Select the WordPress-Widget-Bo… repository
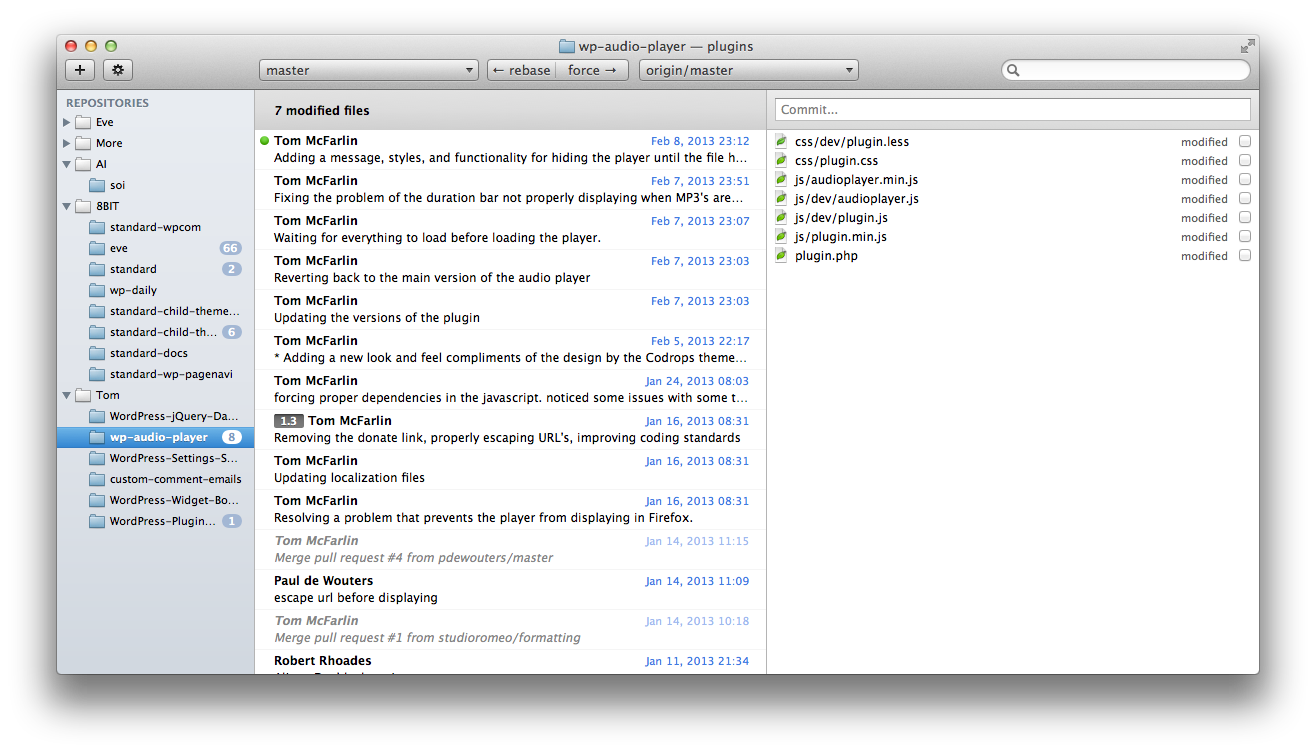 point(155,500)
